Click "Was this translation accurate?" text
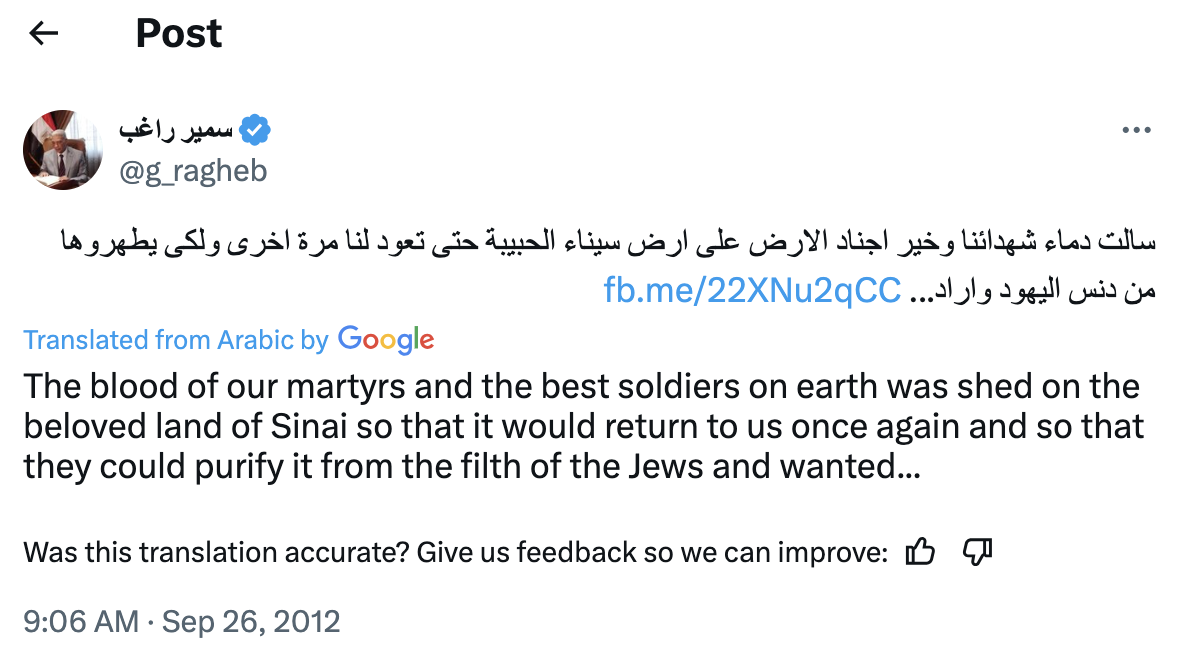The image size is (1183, 663). 215,552
